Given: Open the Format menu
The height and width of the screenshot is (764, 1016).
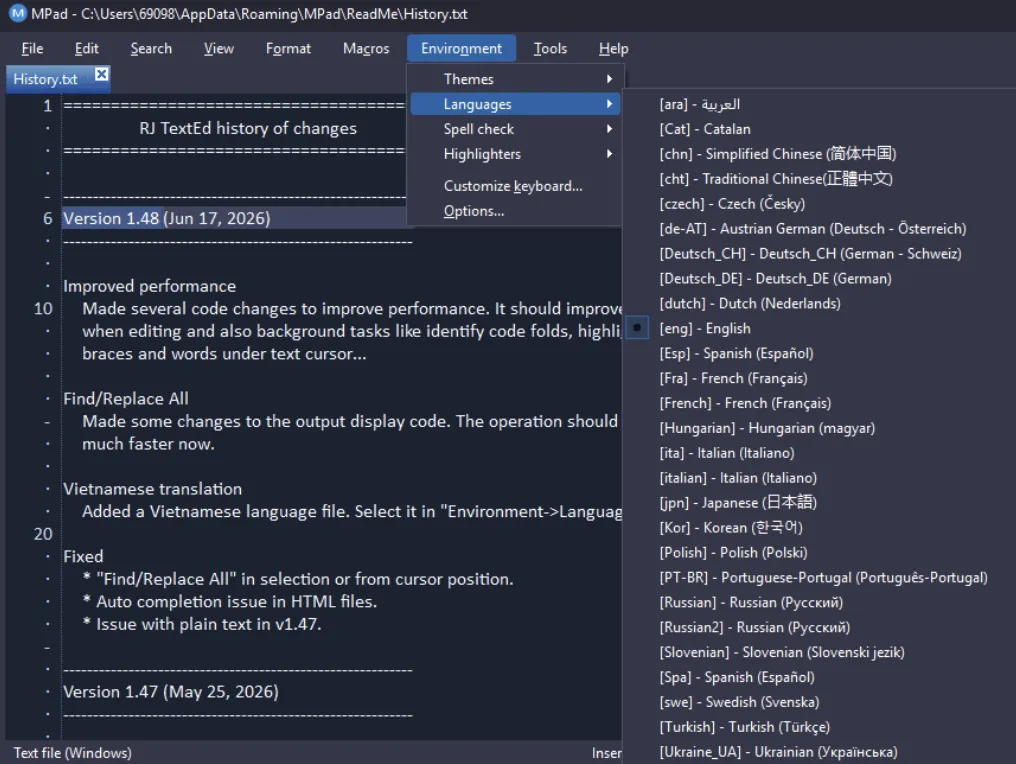Looking at the screenshot, I should pos(288,49).
